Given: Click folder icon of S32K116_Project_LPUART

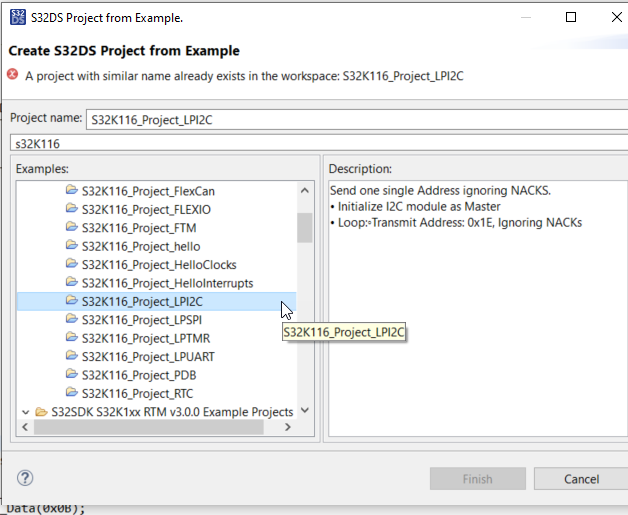Looking at the screenshot, I should (72, 356).
